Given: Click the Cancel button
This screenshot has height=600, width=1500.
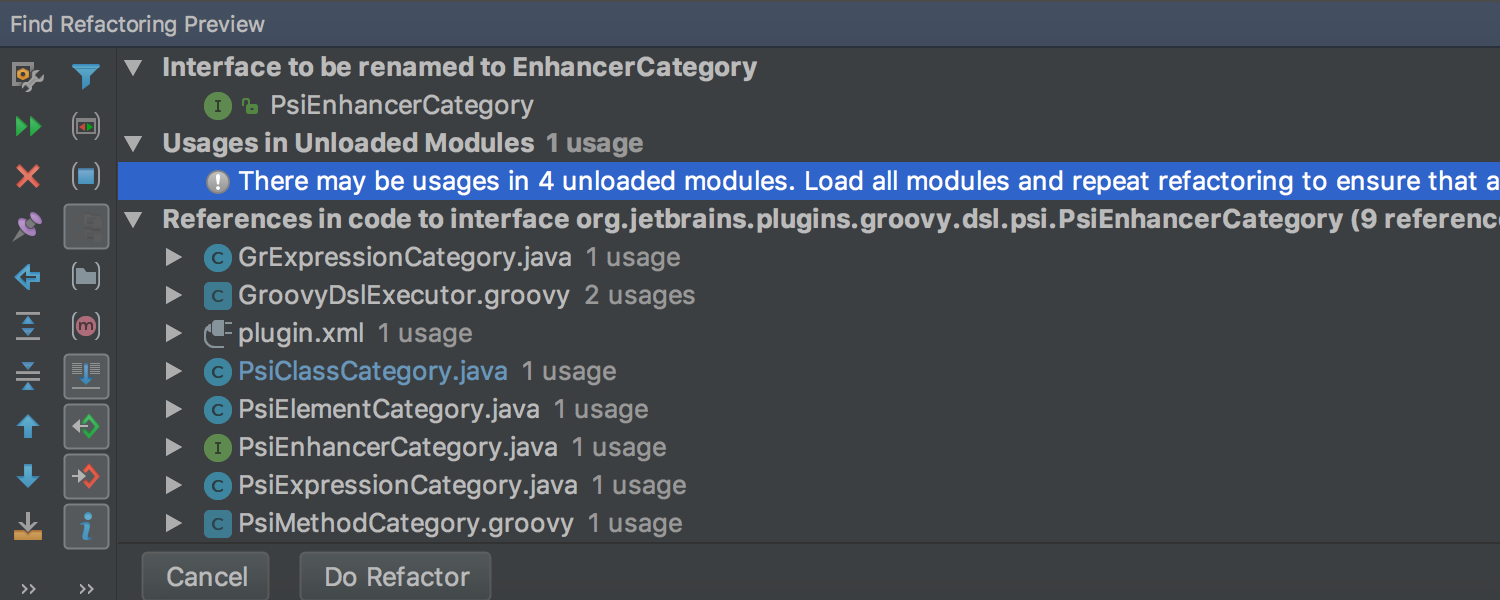Looking at the screenshot, I should click(206, 577).
